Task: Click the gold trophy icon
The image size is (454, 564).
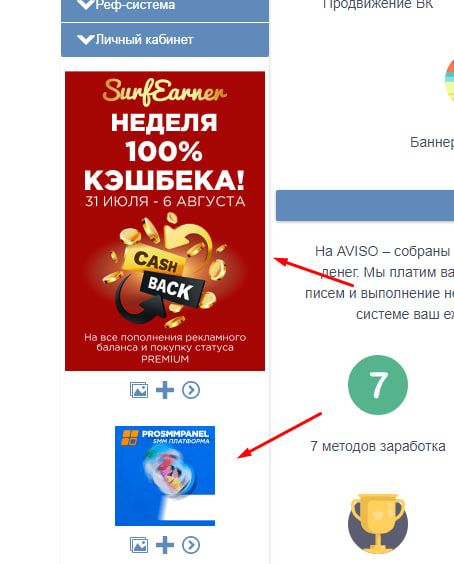Action: click(x=378, y=524)
